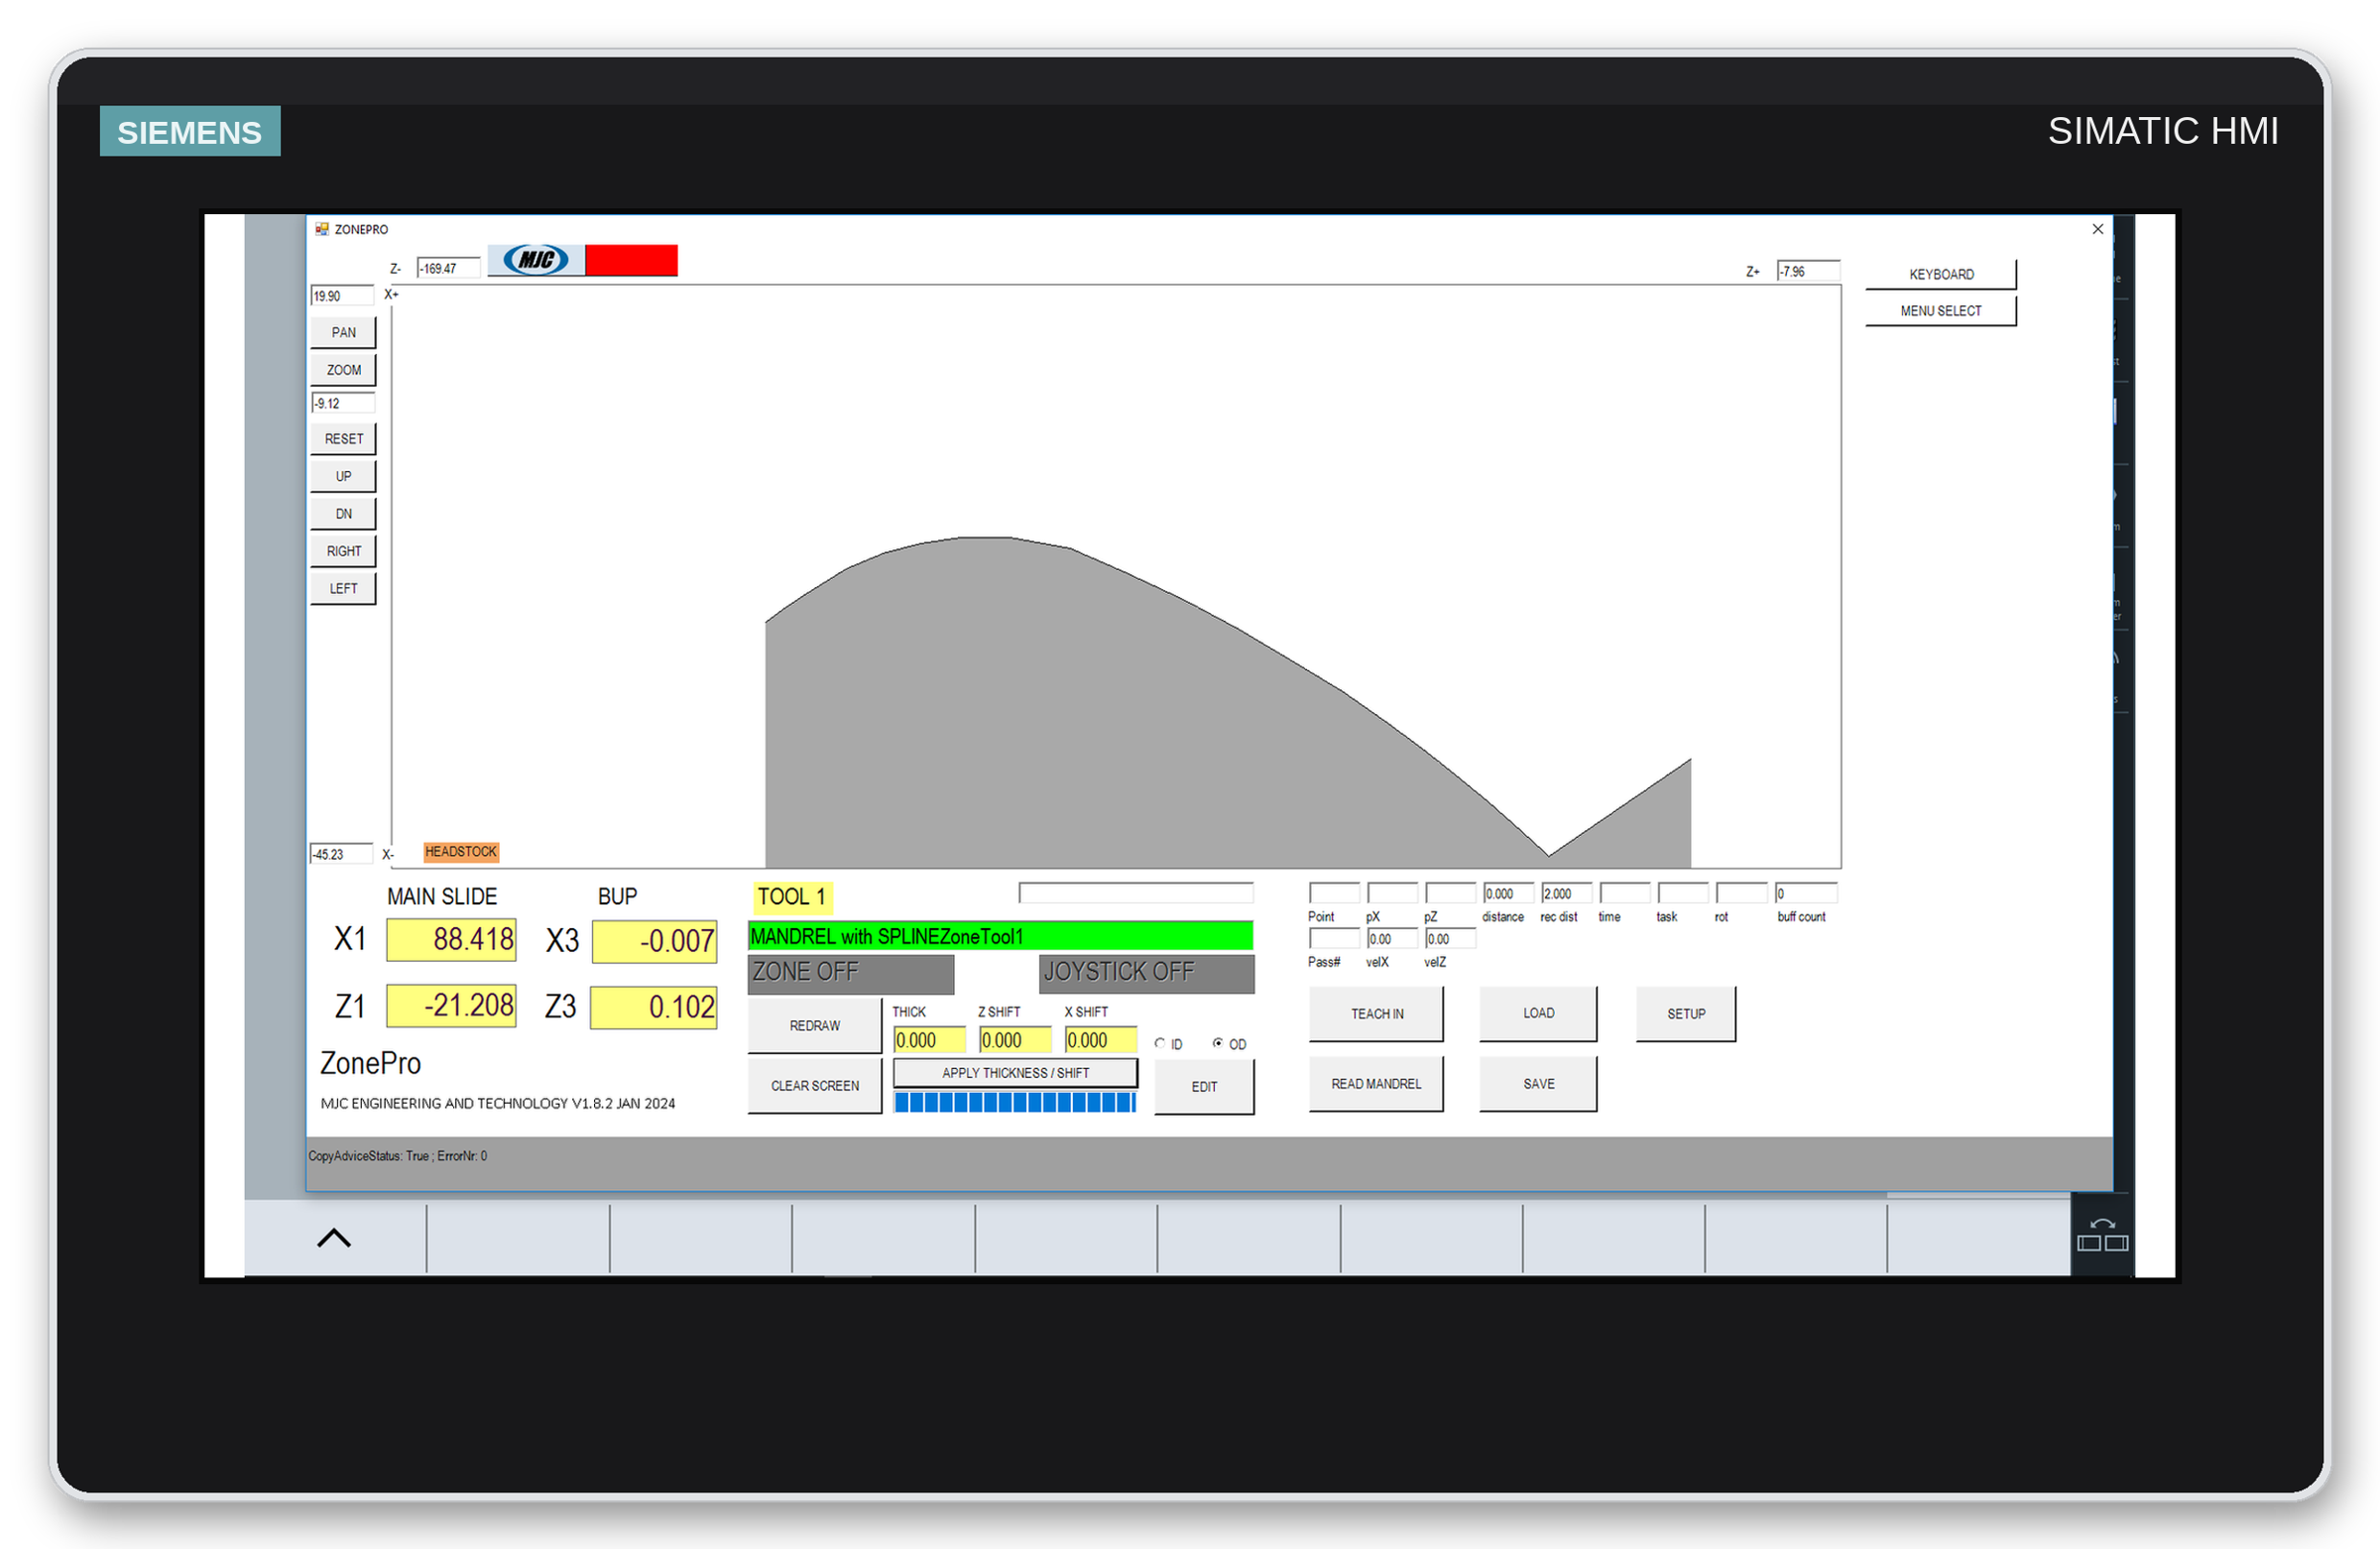The image size is (2380, 1549).
Task: Click the rec dist field 2.000
Action: click(x=1566, y=893)
